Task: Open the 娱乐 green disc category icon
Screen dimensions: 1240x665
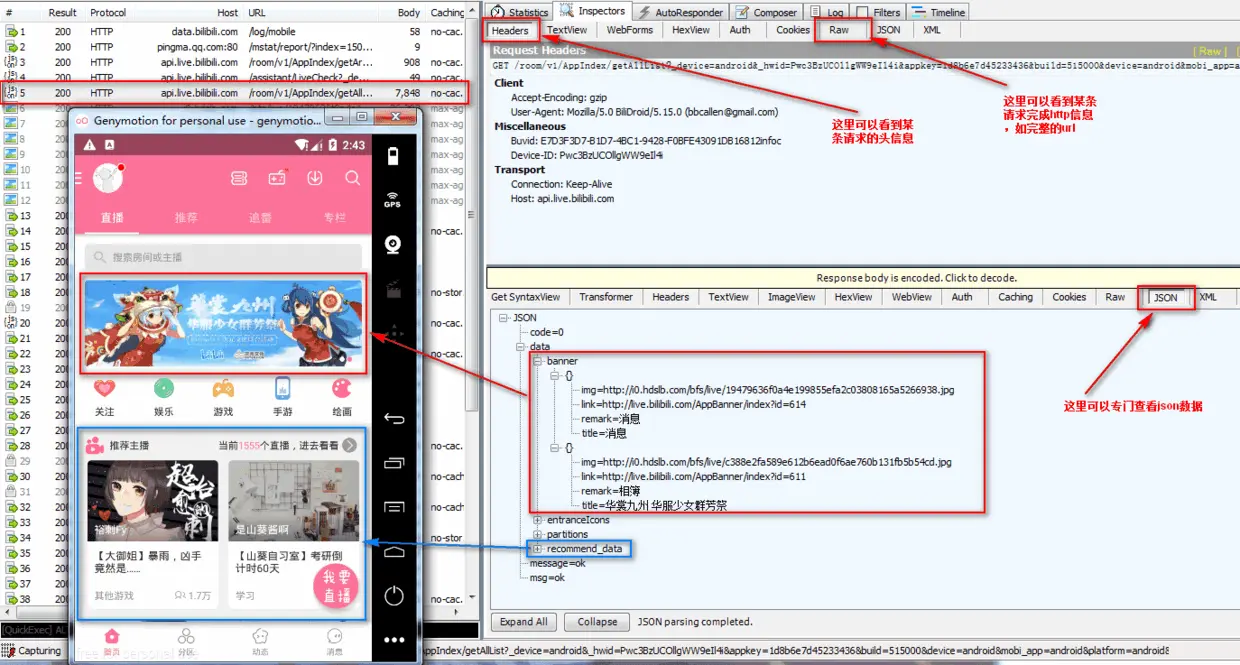Action: tap(164, 389)
